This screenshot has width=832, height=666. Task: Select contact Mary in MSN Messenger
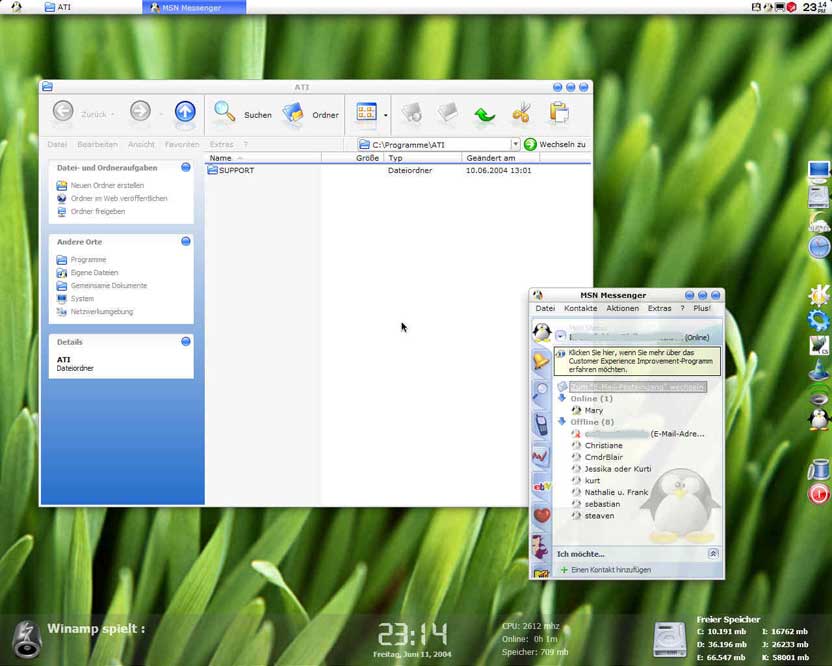tap(593, 410)
